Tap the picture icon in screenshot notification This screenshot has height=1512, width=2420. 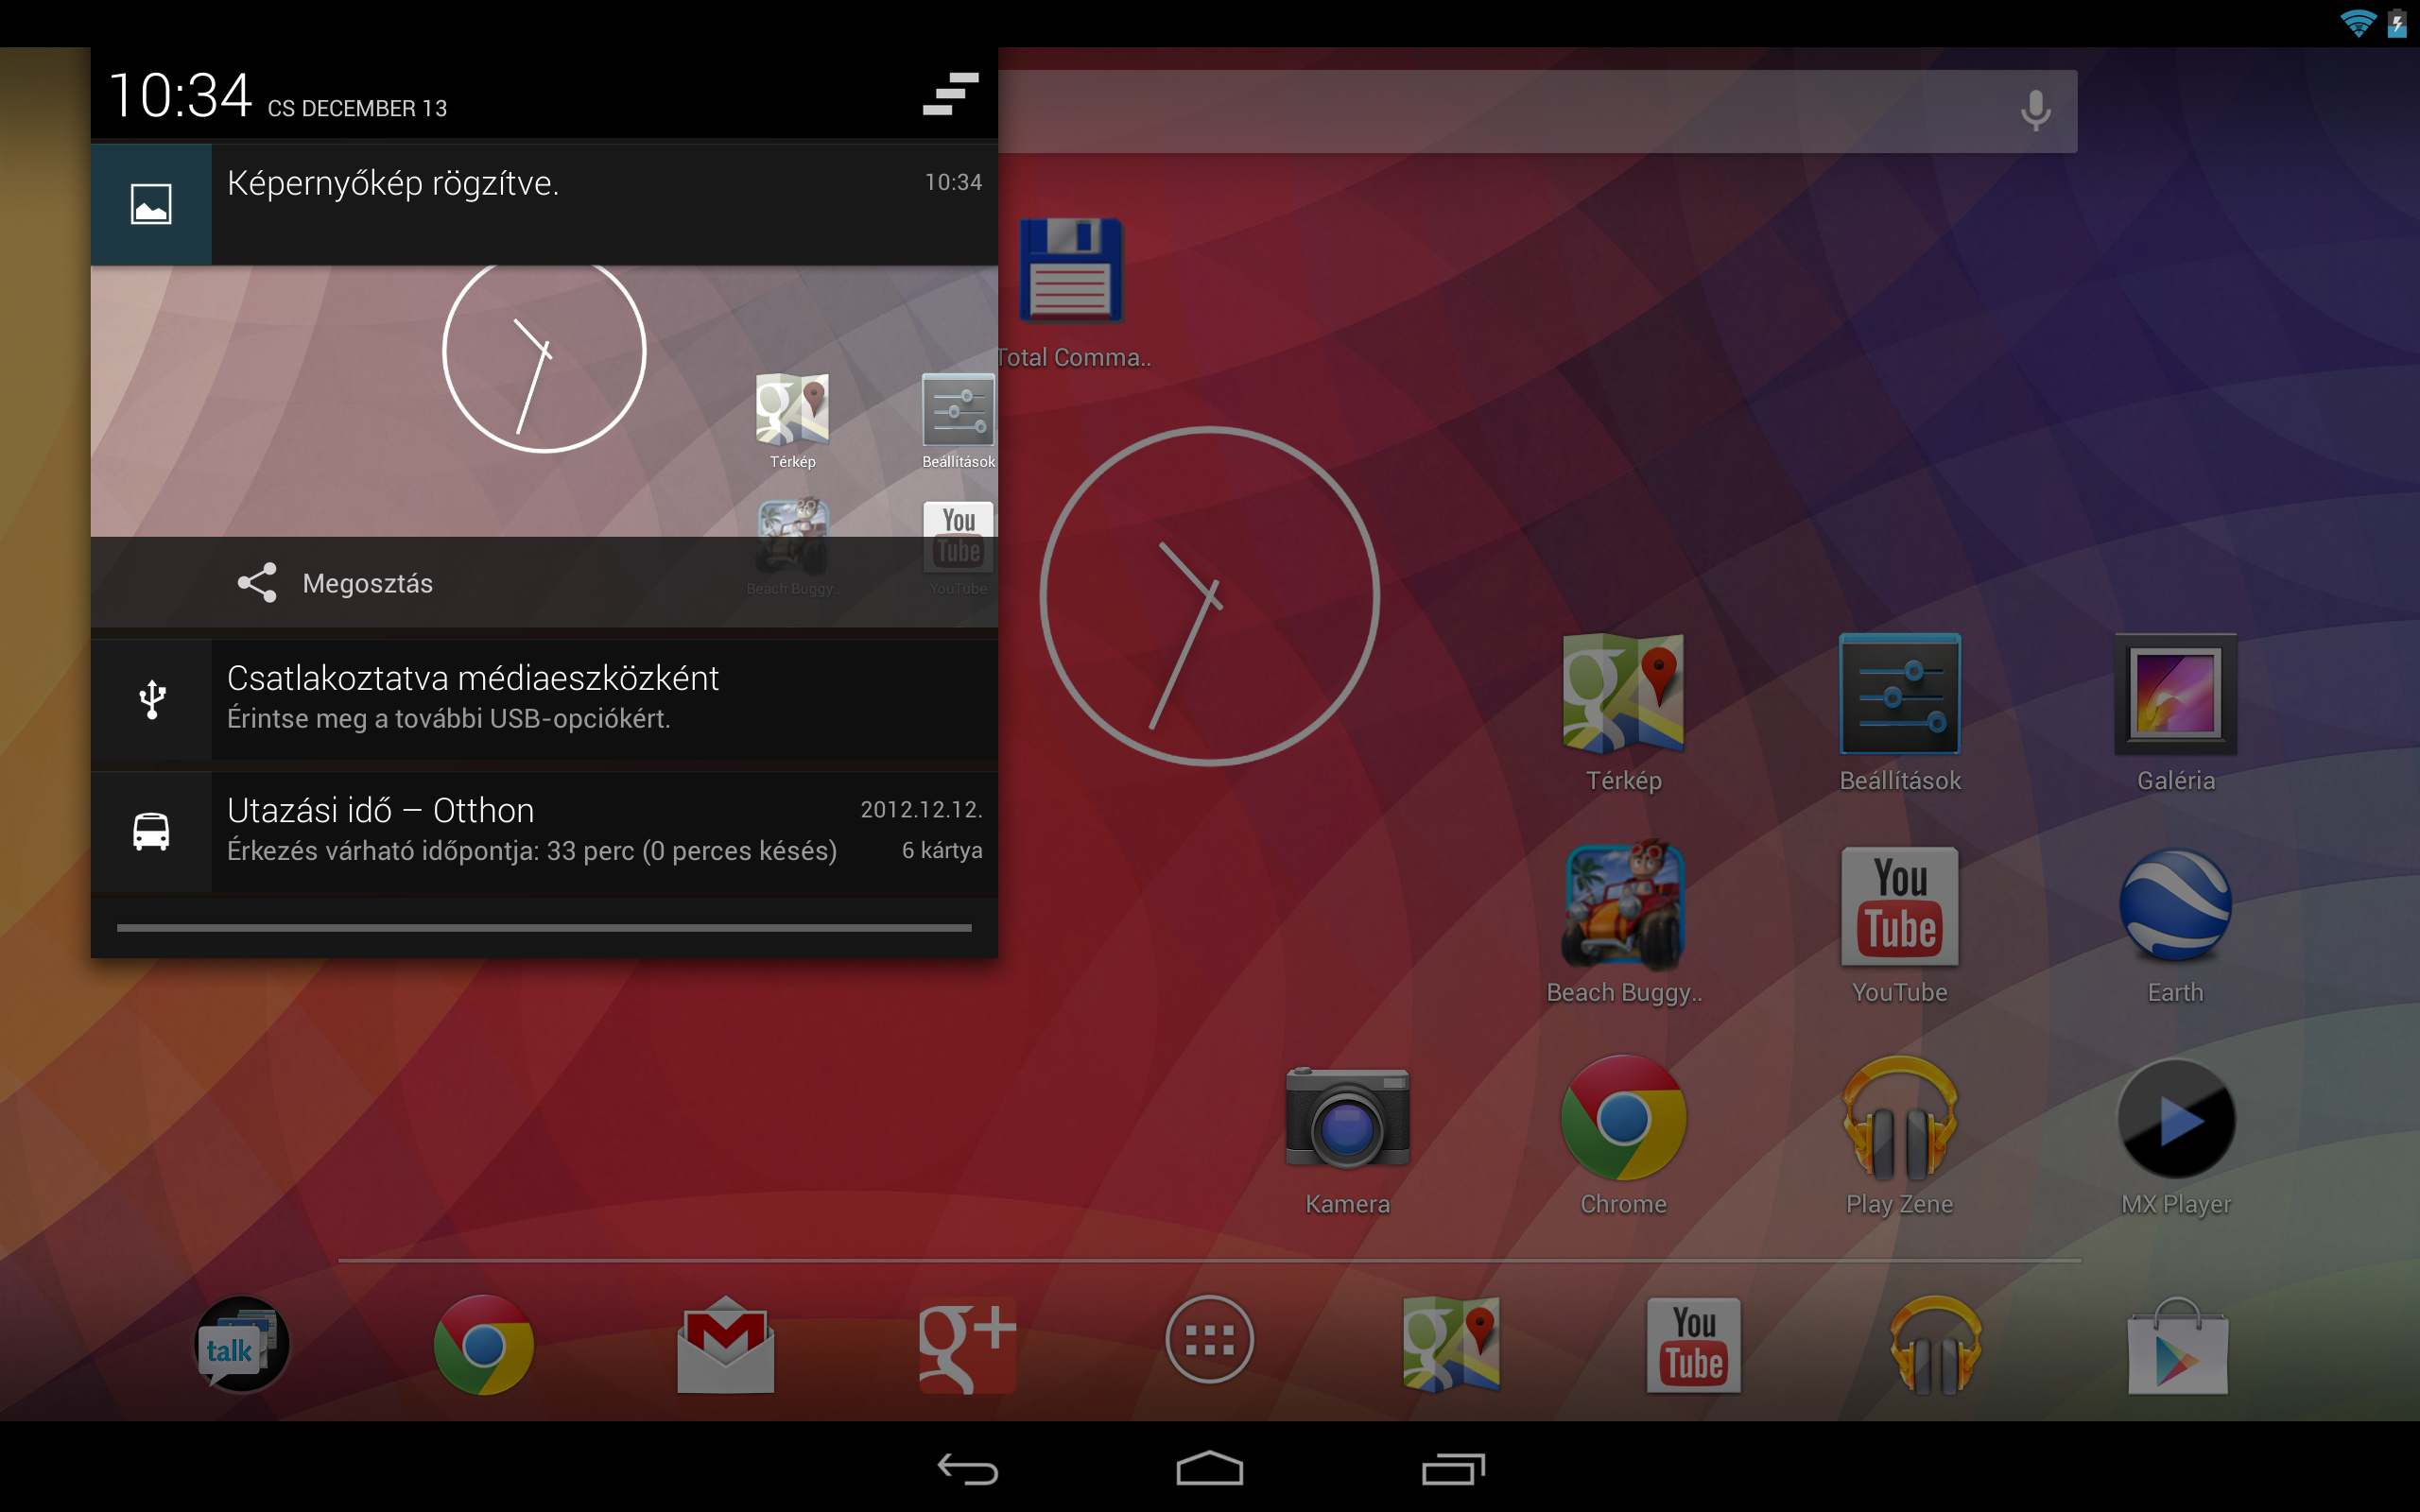151,204
